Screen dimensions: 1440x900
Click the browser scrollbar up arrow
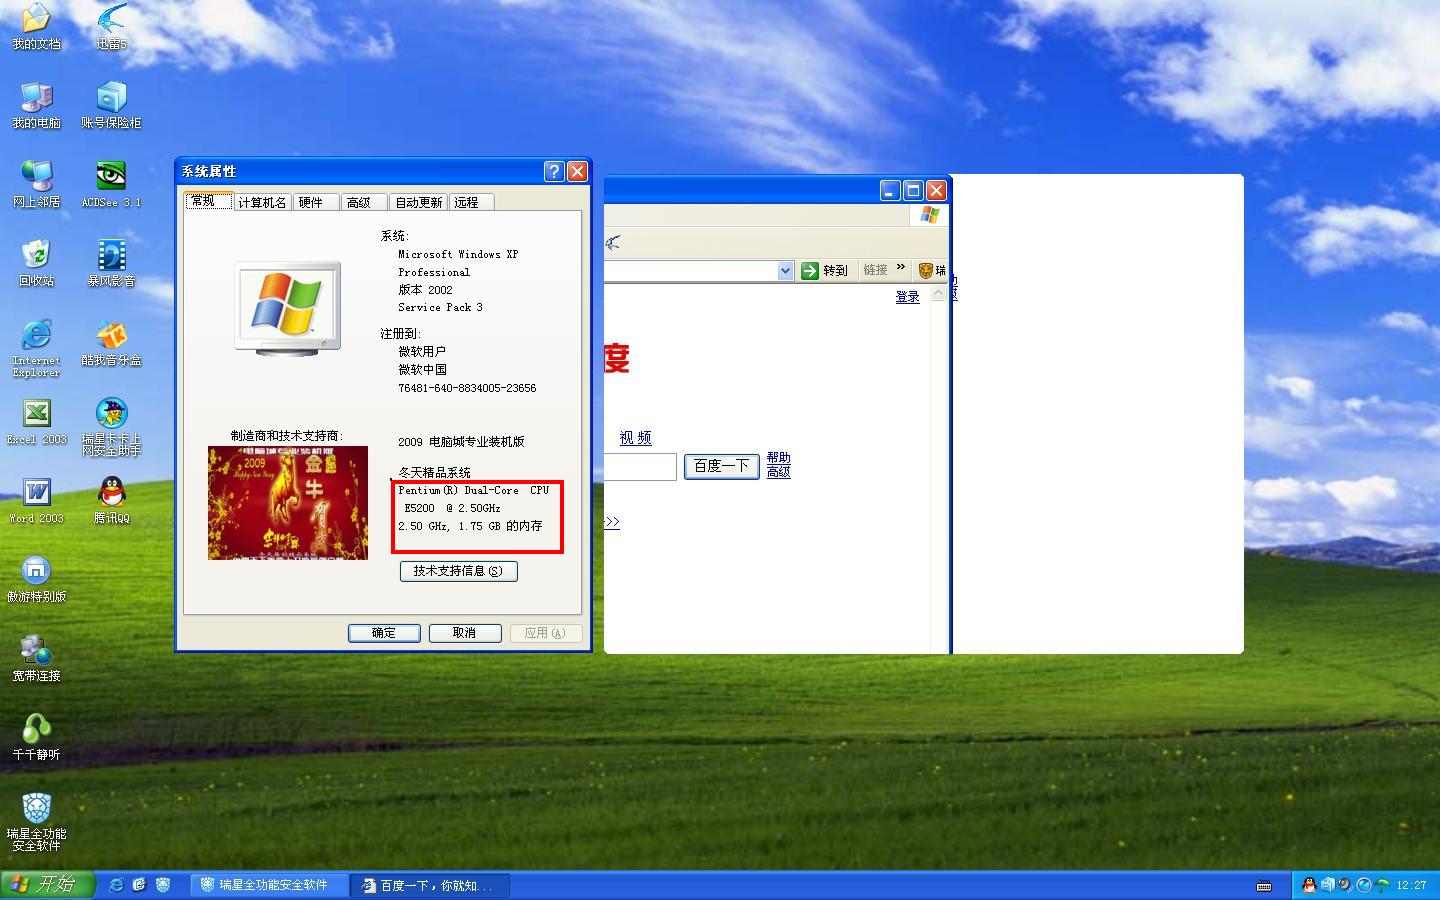coord(938,294)
